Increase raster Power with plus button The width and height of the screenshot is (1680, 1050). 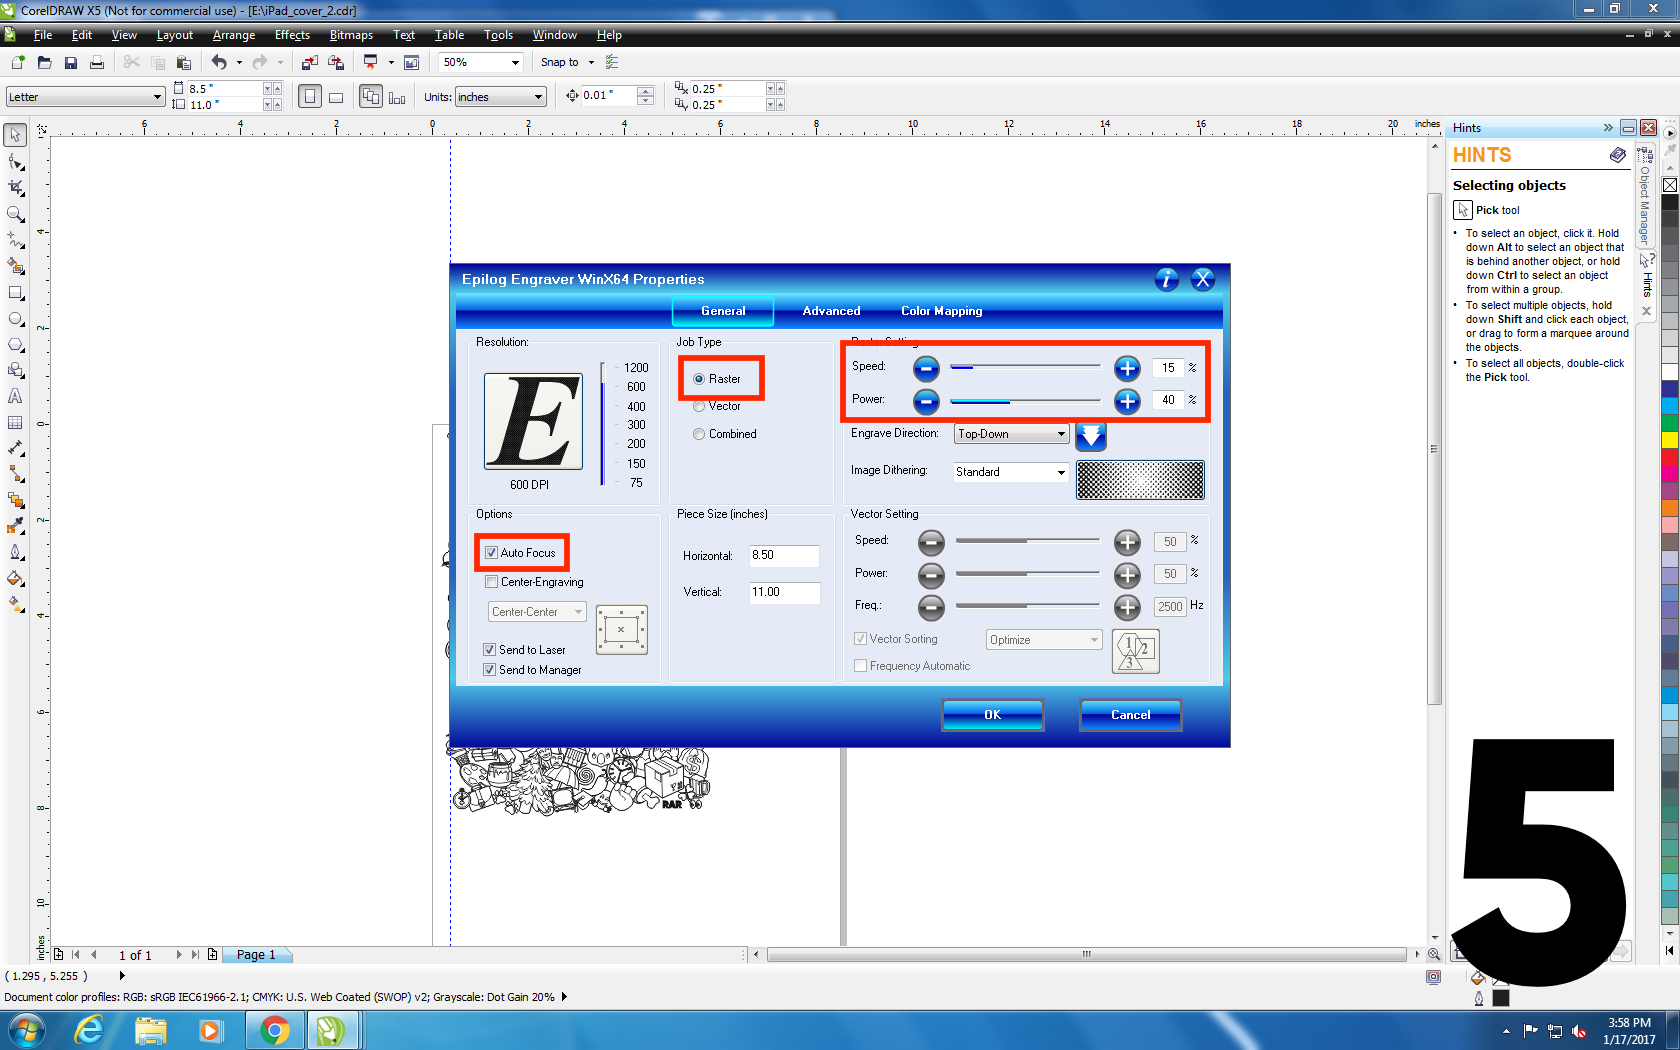1127,401
